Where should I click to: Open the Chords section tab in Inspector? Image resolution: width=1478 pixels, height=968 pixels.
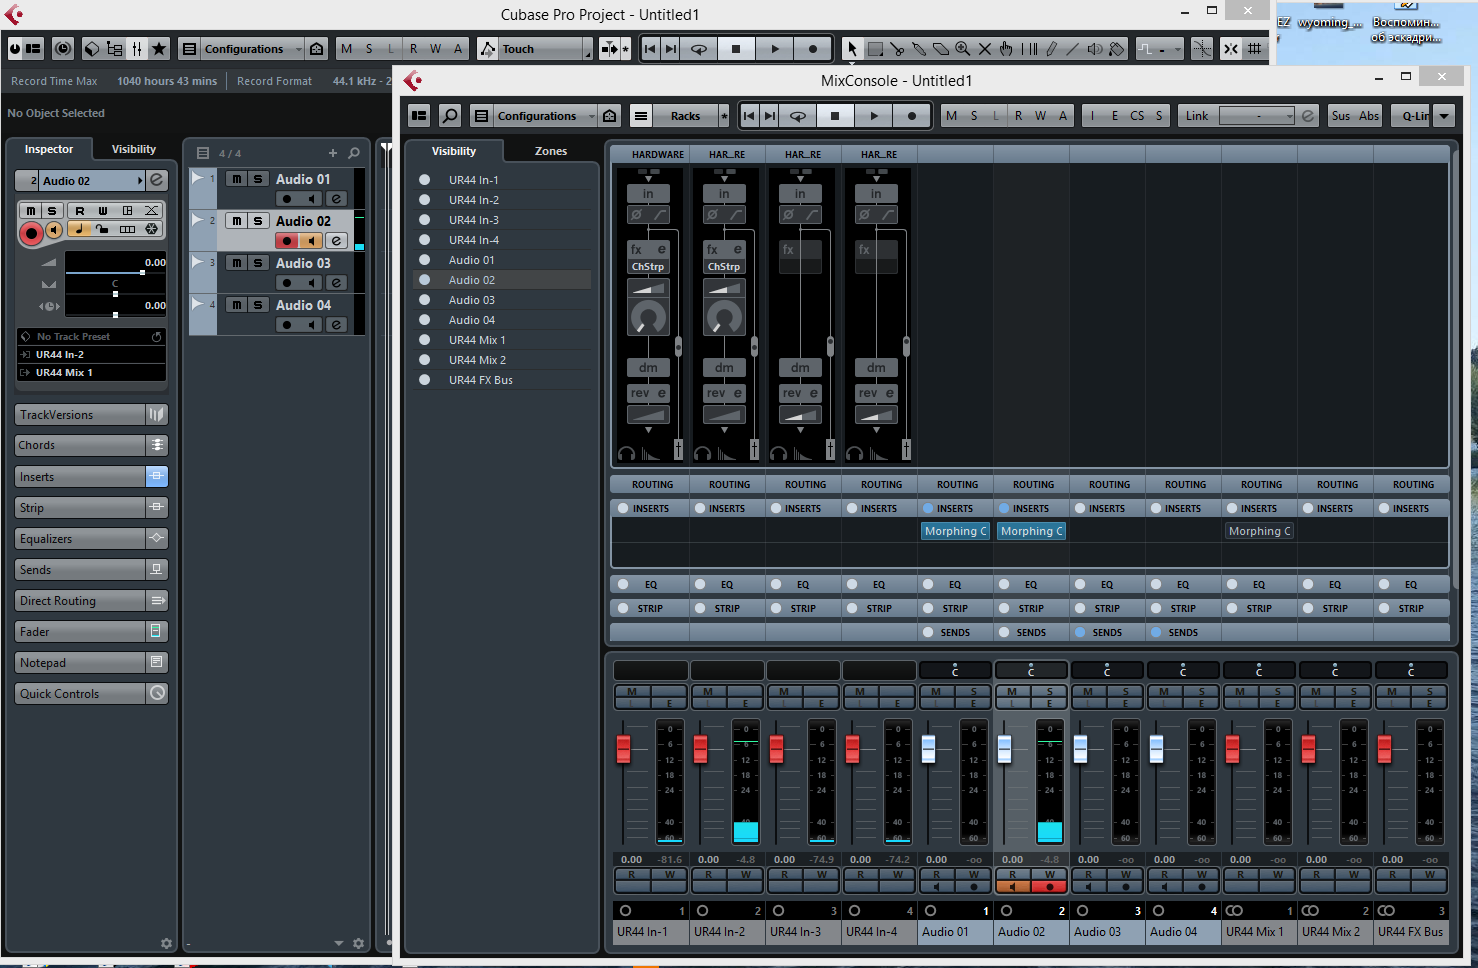tap(81, 446)
